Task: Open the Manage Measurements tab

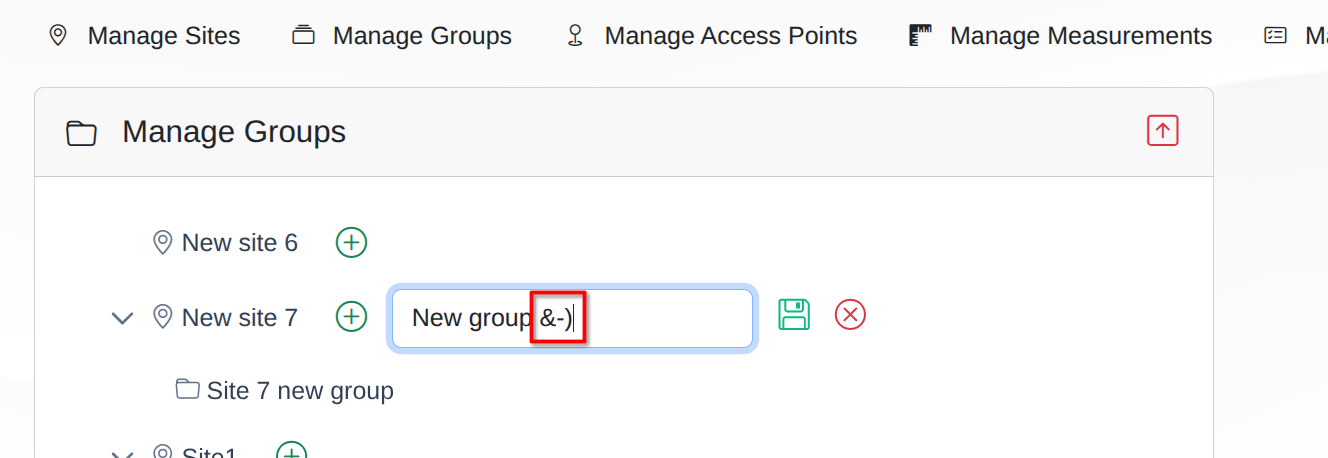Action: point(1061,36)
